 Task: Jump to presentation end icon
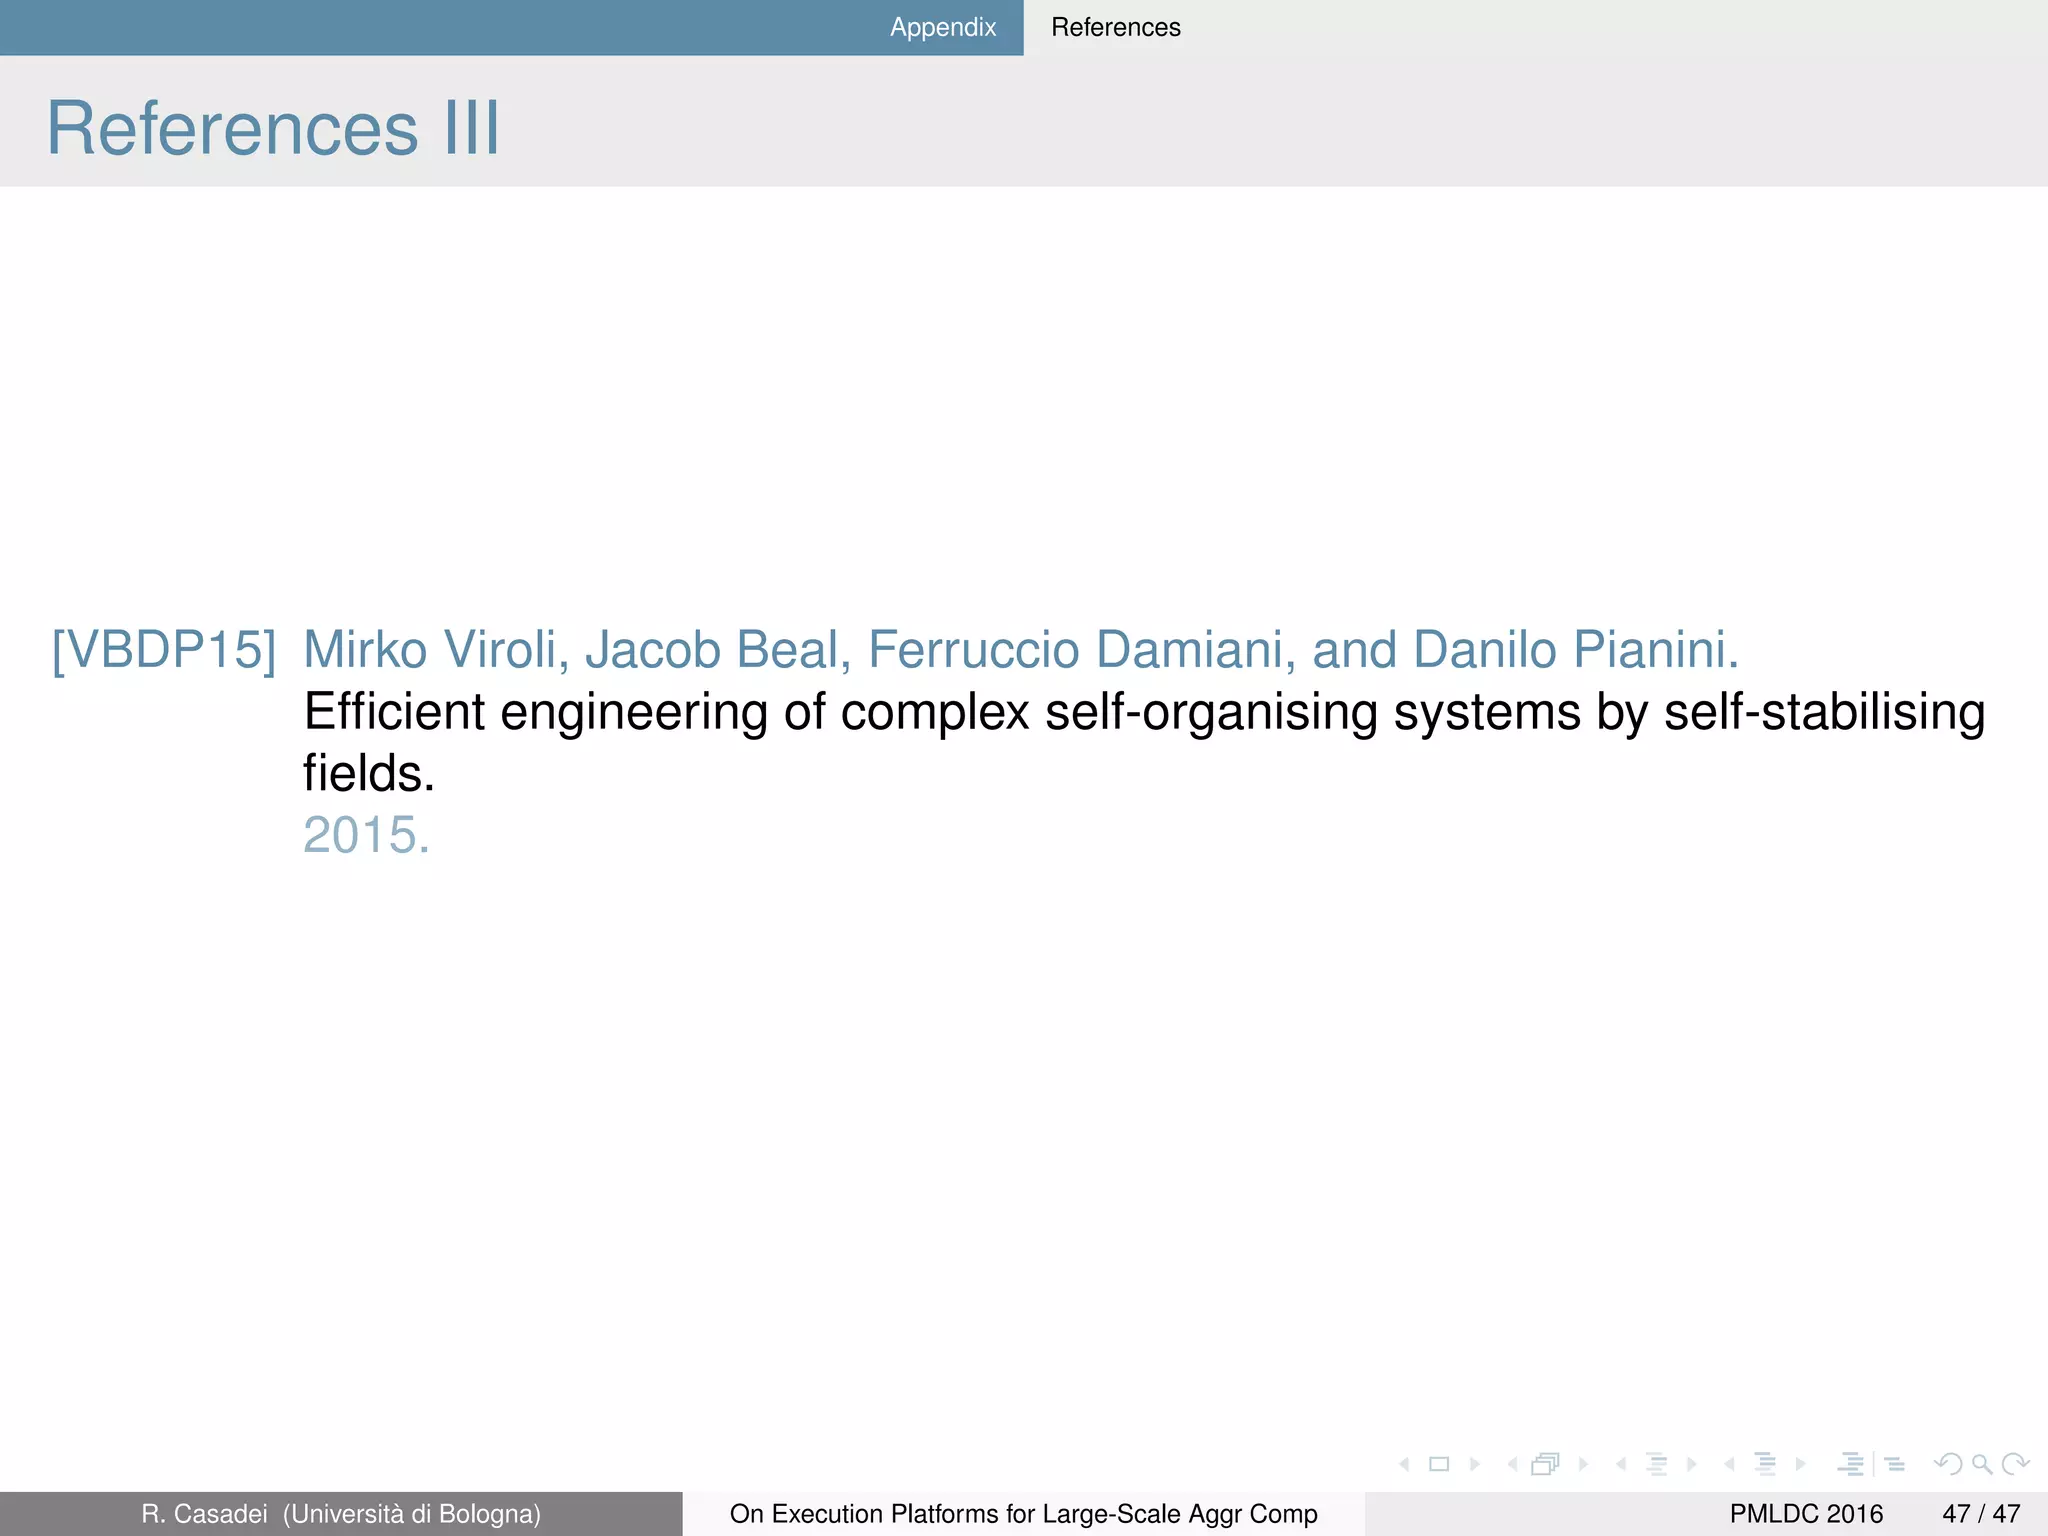point(1895,1464)
